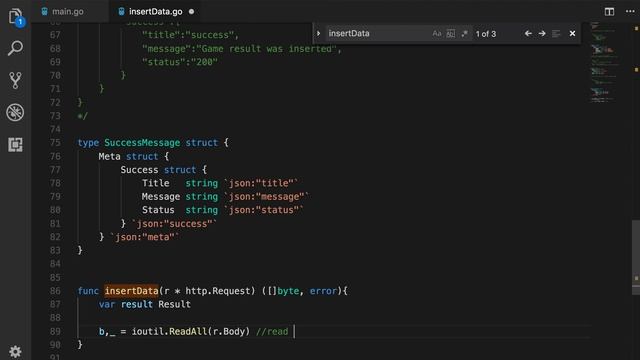Click 'var result Result' declaration
Screen dimensions: 640x360
pyautogui.click(x=144, y=304)
